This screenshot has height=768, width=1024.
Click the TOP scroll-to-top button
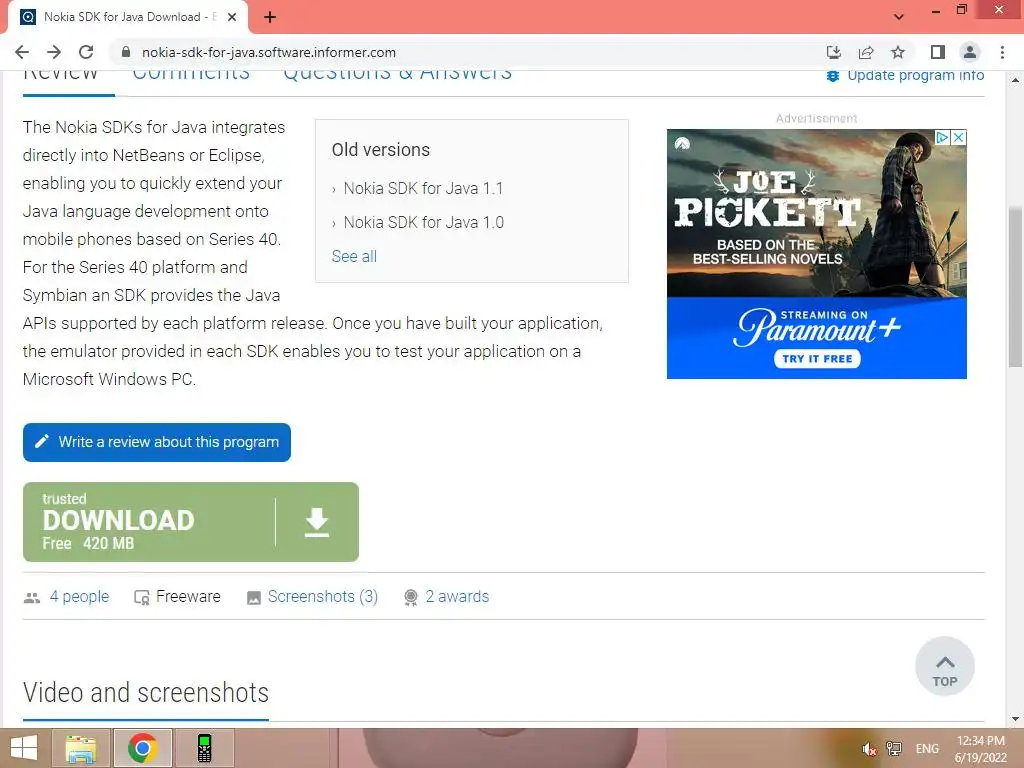[945, 666]
